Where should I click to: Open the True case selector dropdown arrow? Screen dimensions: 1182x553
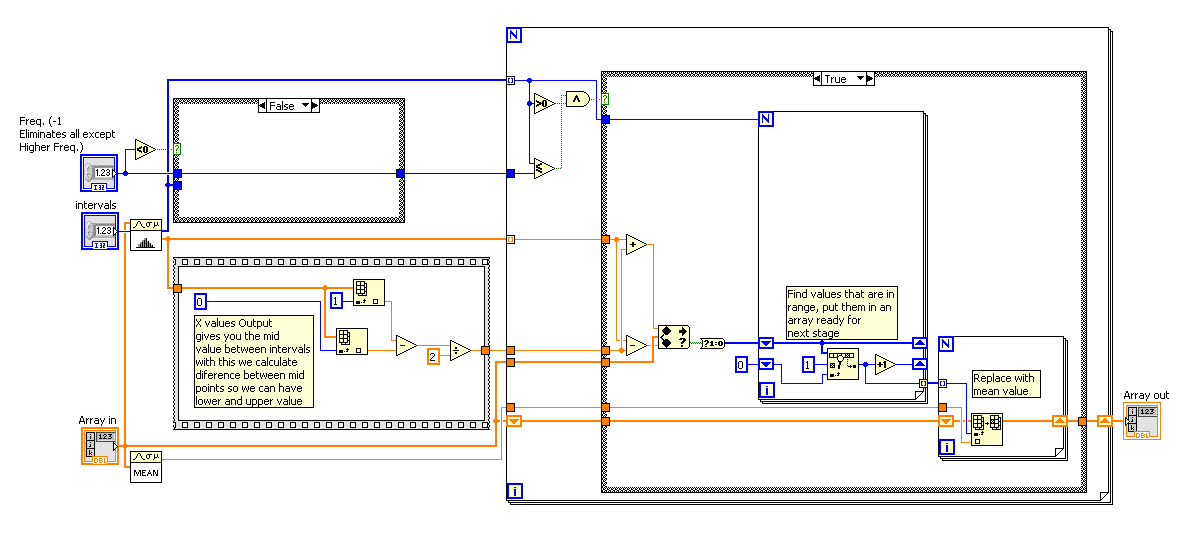coord(859,79)
